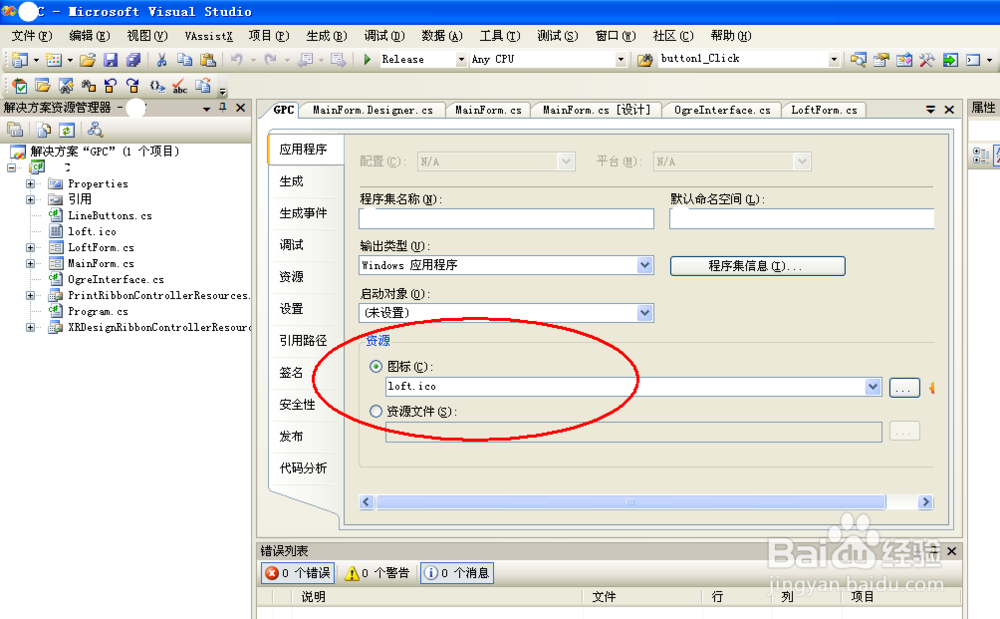
Task: Start debugging with green play icon
Action: (x=367, y=59)
